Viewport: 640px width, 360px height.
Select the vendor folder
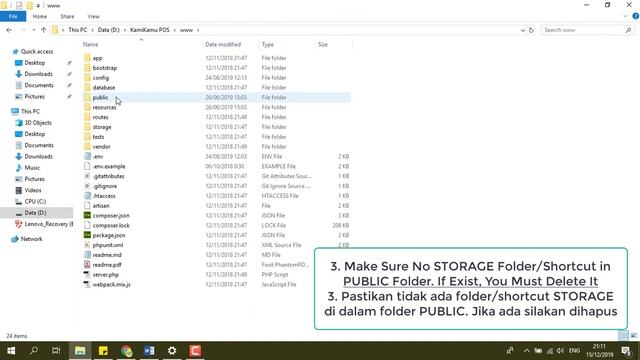tap(101, 147)
